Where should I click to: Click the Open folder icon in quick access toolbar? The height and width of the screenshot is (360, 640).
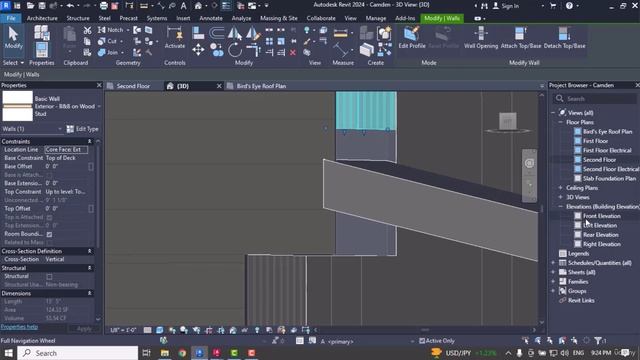coord(30,6)
